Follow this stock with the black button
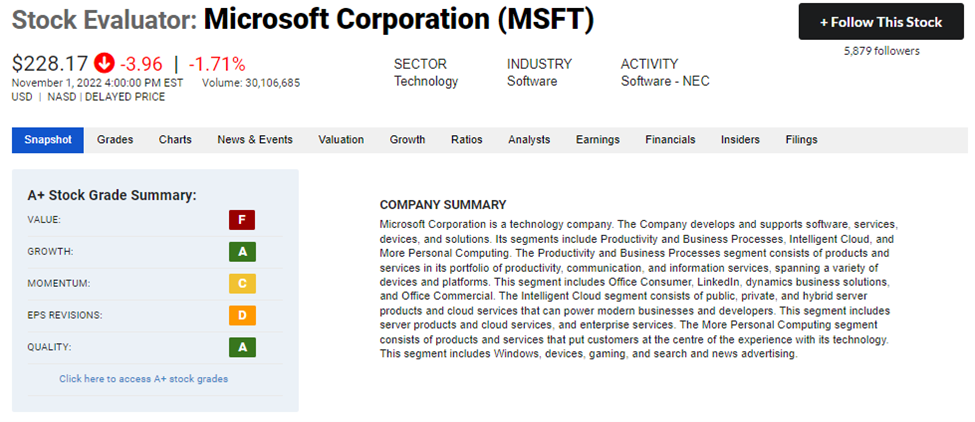Image resolution: width=975 pixels, height=422 pixels. (880, 22)
